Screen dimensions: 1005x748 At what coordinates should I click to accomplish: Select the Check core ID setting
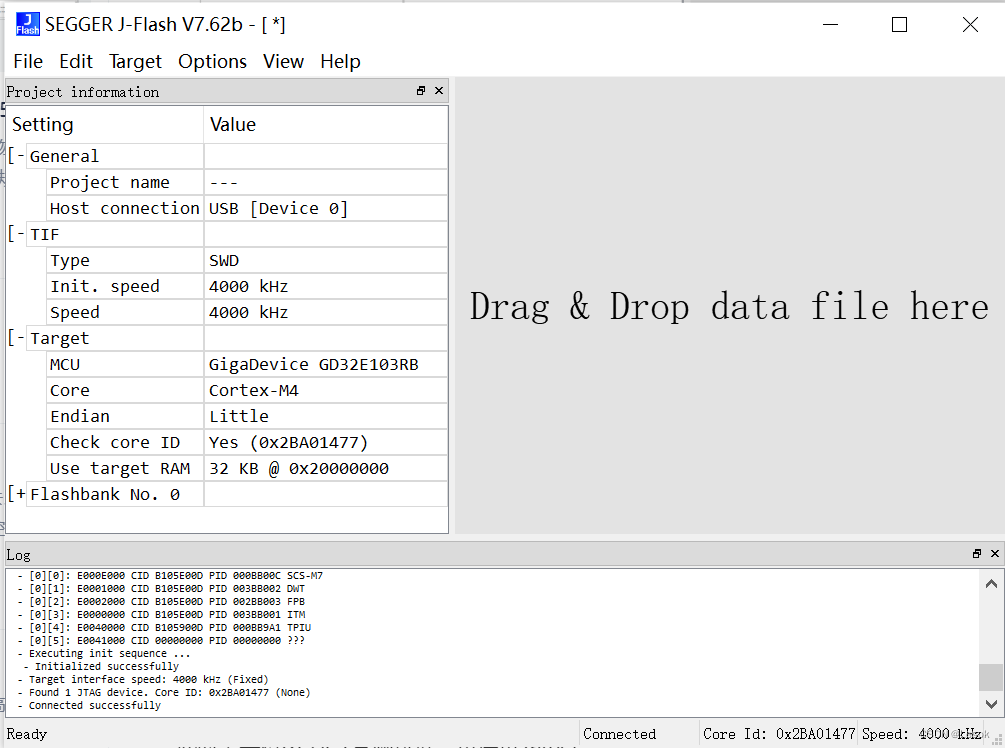[125, 442]
